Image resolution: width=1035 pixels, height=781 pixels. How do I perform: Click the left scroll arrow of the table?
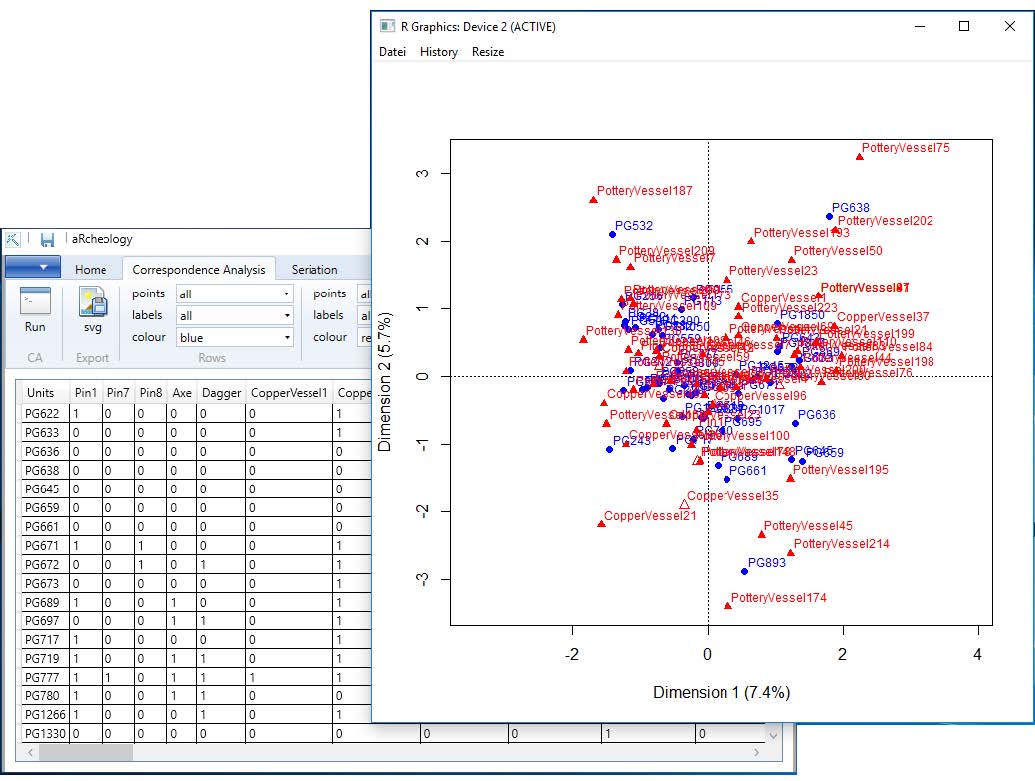click(30, 752)
